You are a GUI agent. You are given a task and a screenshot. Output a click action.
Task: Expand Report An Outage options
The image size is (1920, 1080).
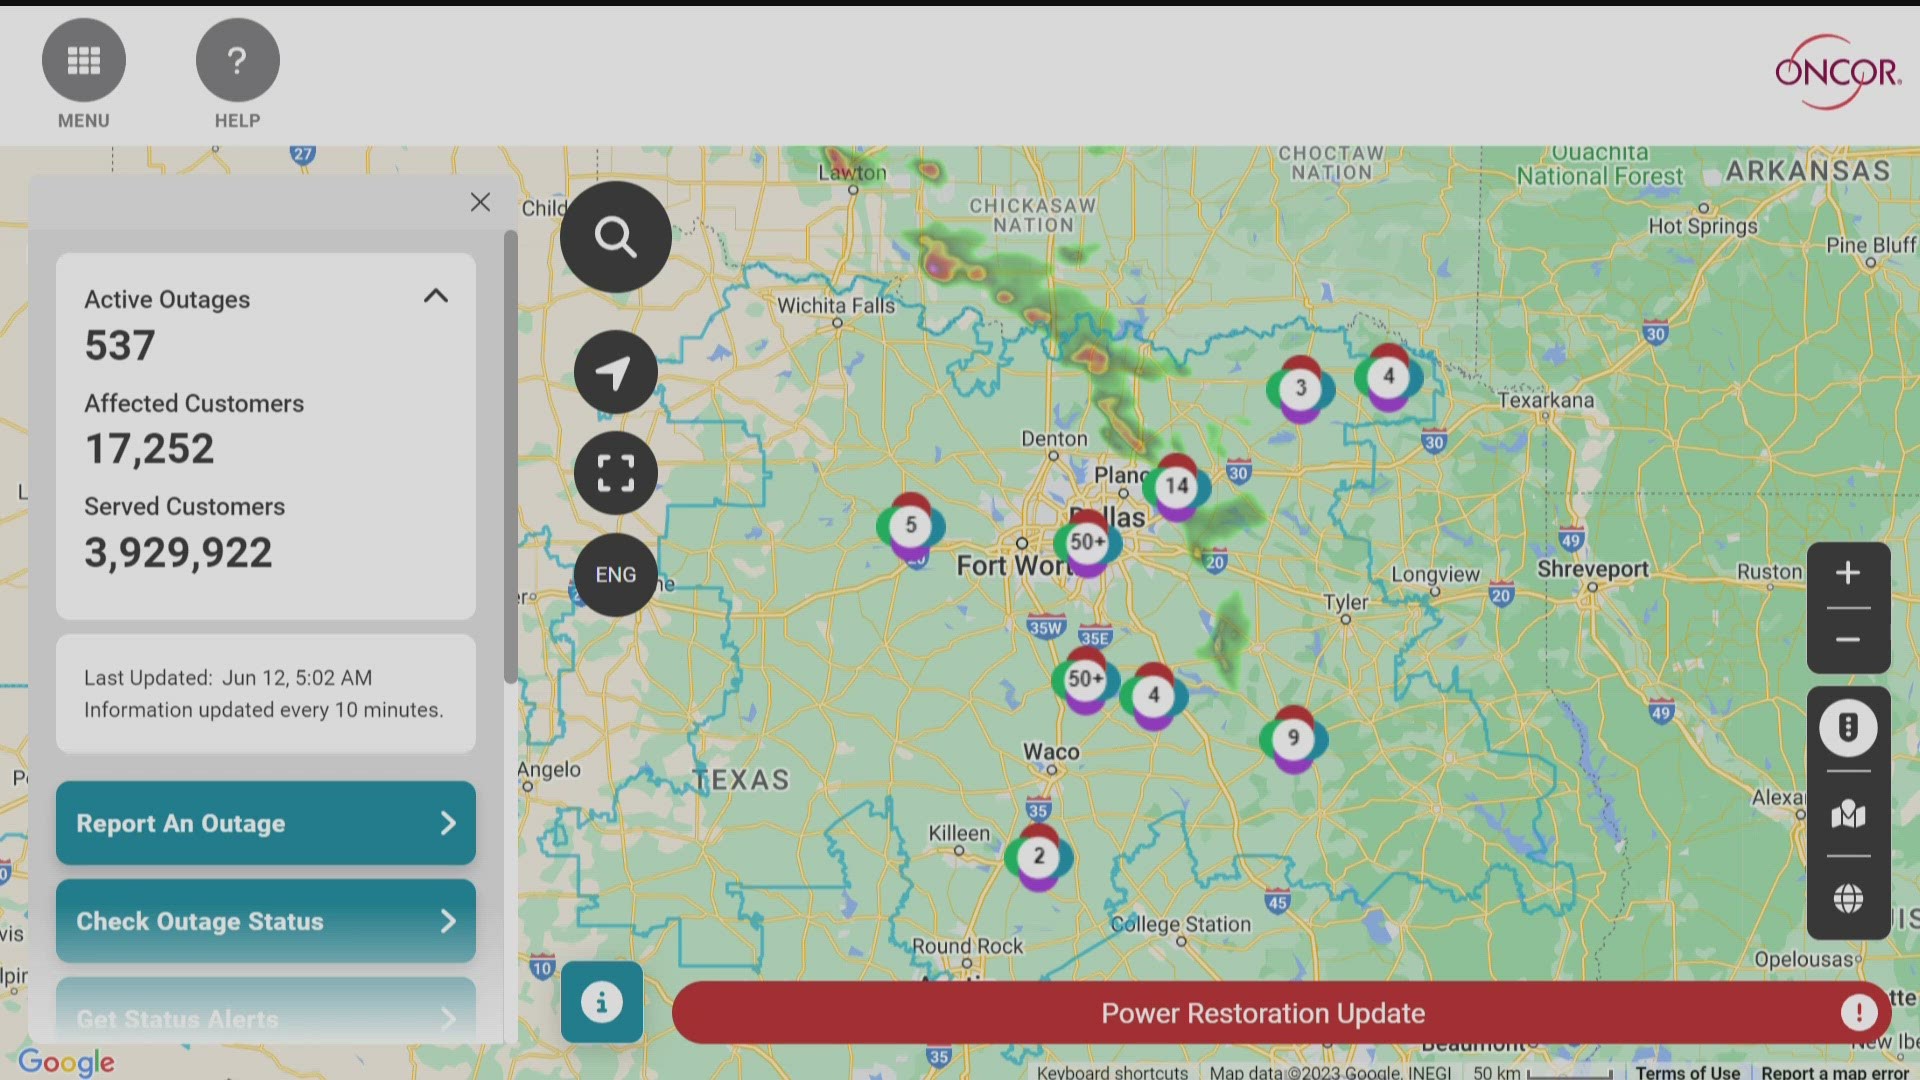pos(265,823)
